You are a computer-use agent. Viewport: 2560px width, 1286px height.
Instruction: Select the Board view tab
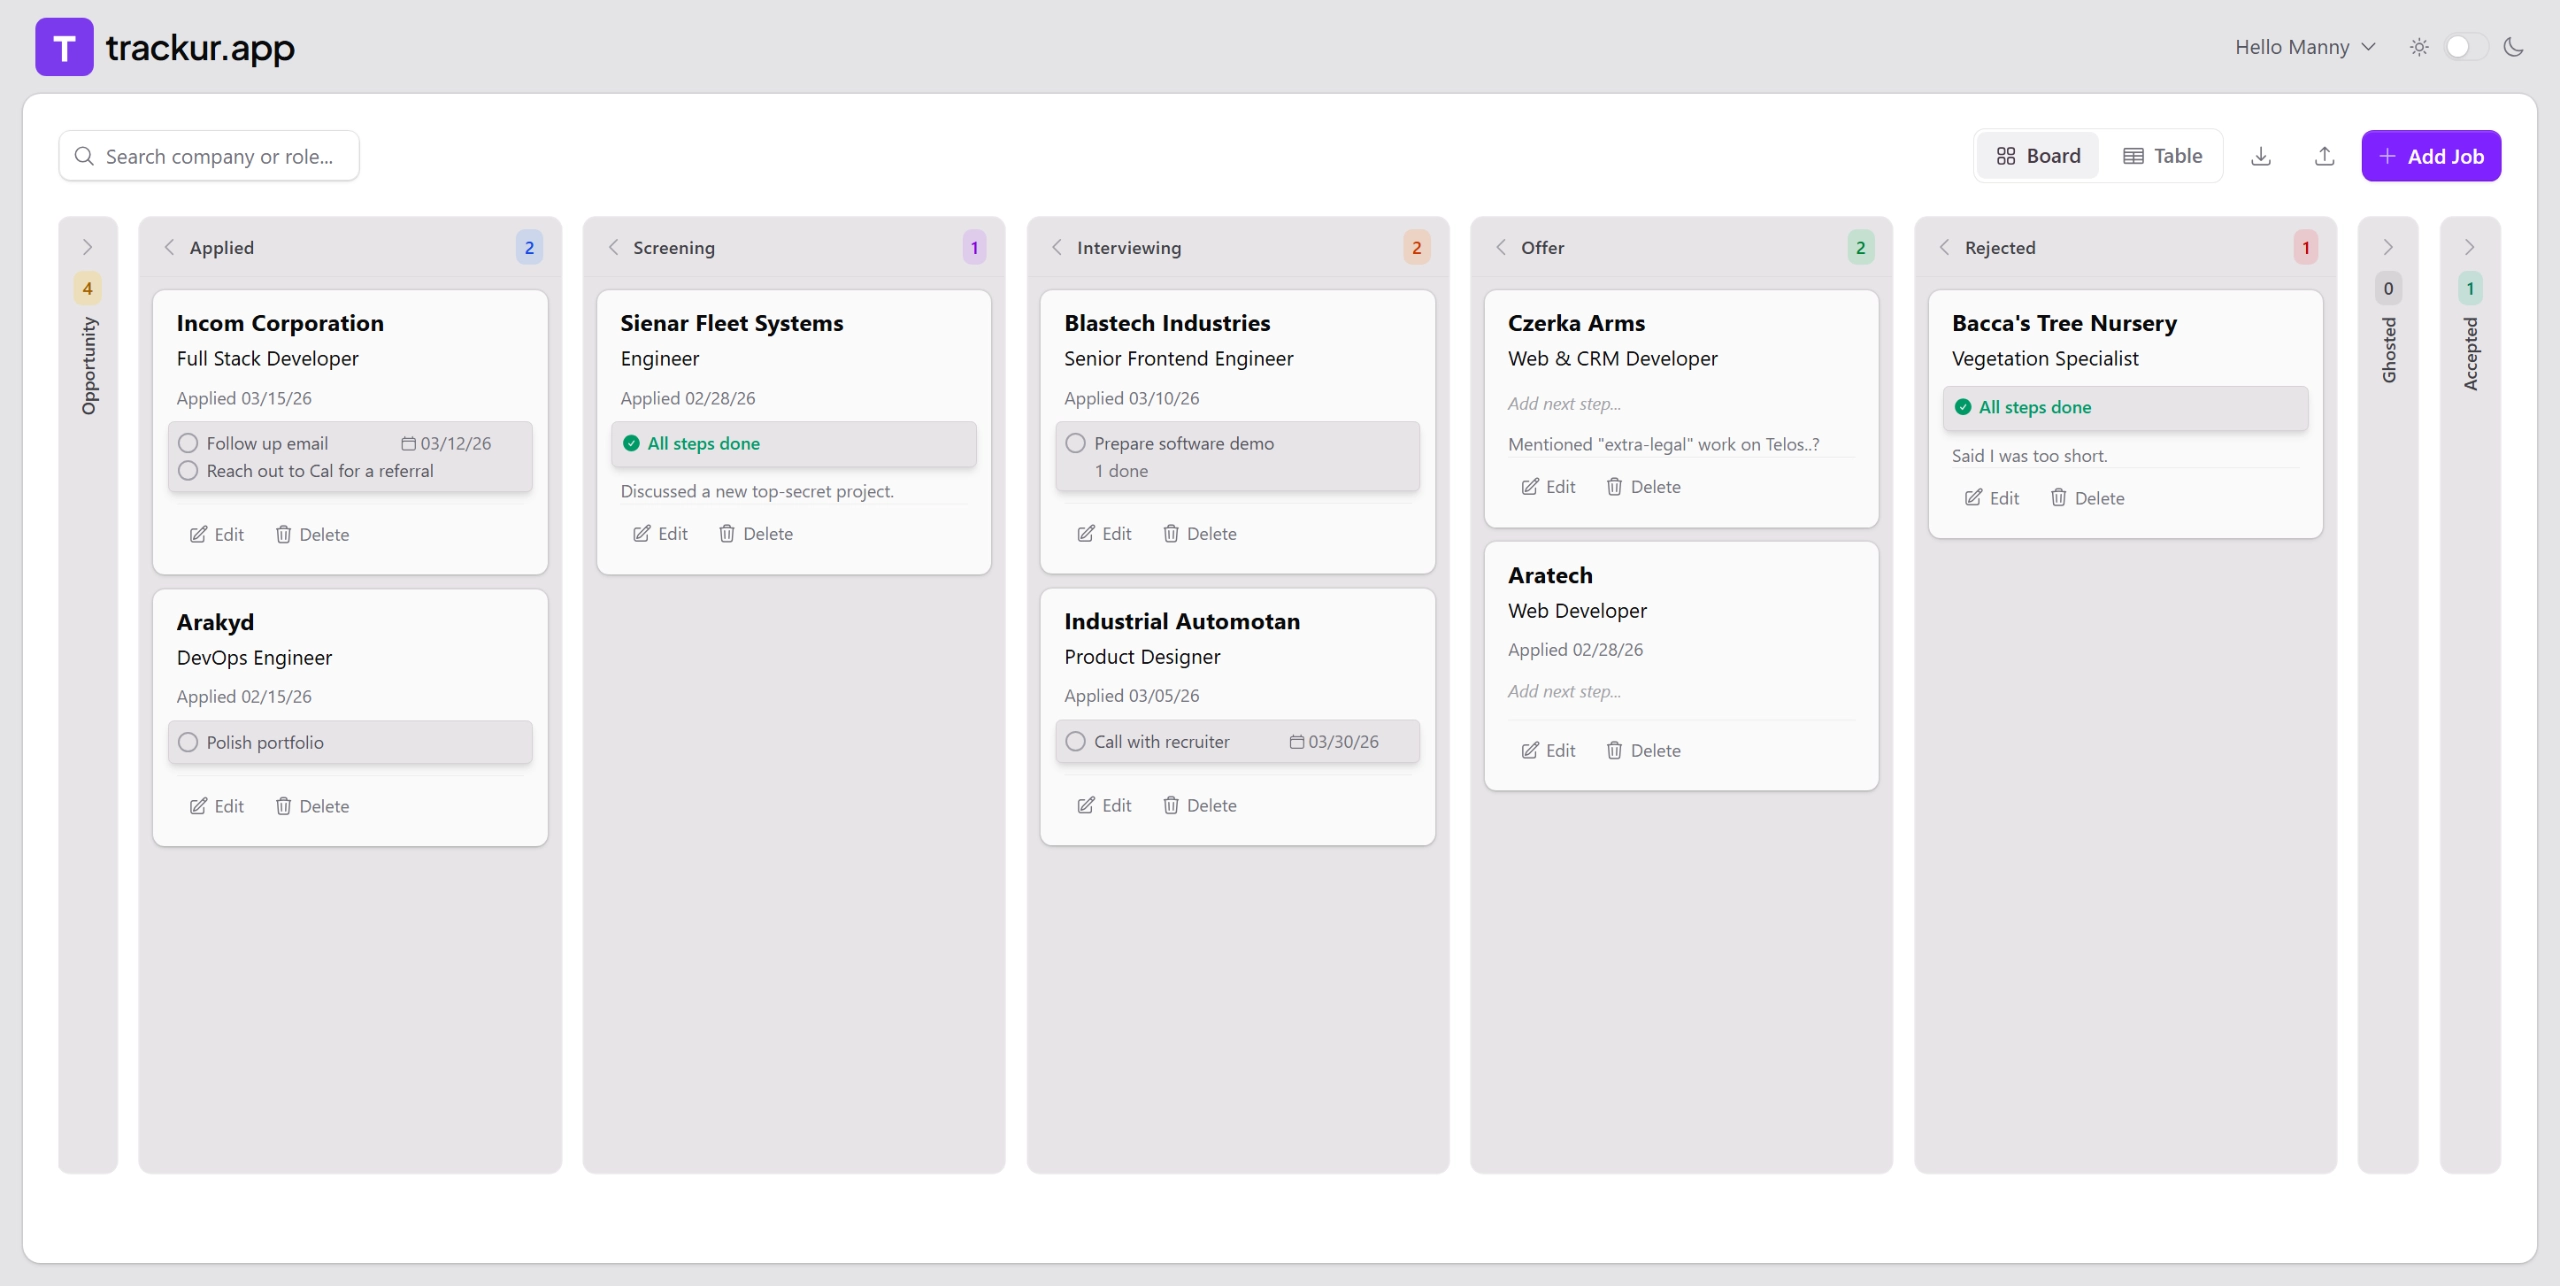tap(2037, 155)
